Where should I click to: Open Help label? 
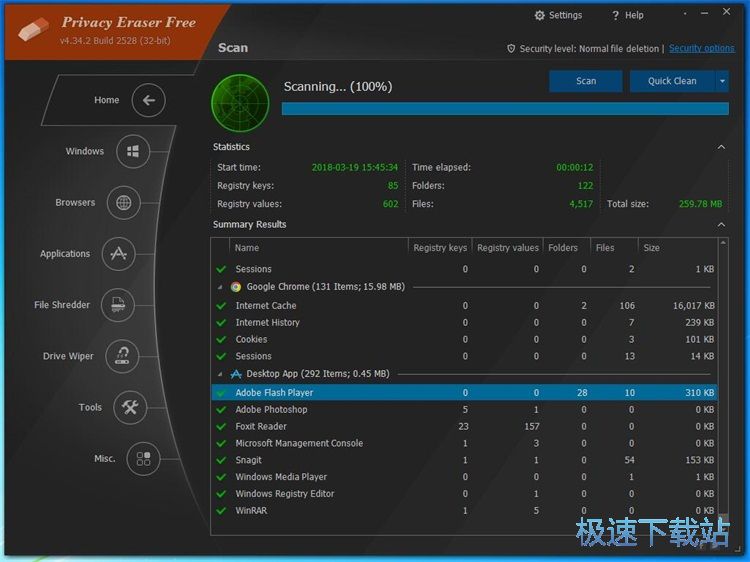(634, 15)
